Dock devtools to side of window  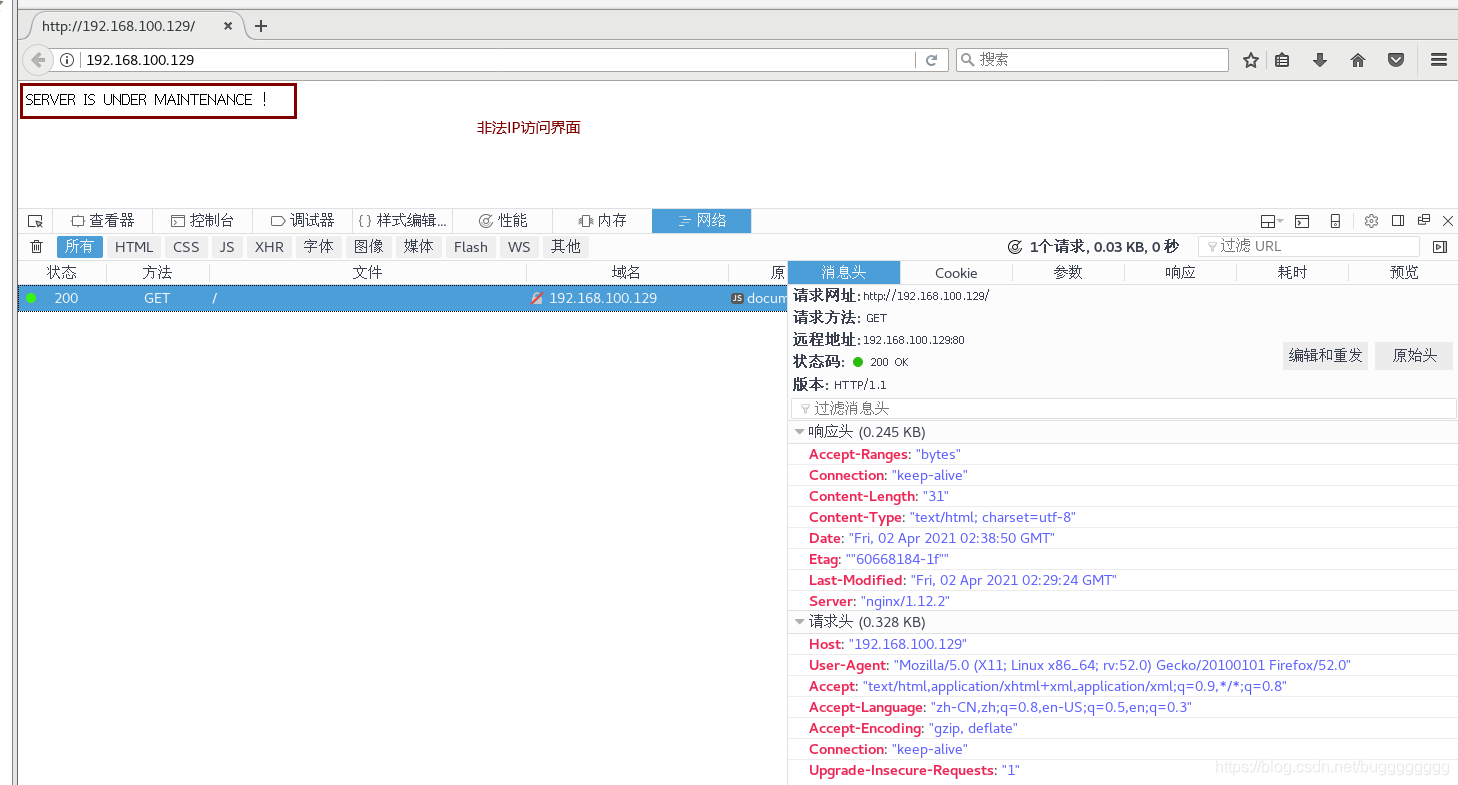click(x=1398, y=221)
